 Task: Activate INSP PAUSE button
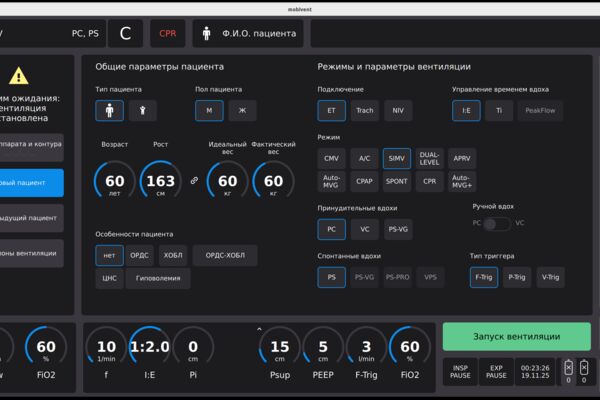pos(460,372)
